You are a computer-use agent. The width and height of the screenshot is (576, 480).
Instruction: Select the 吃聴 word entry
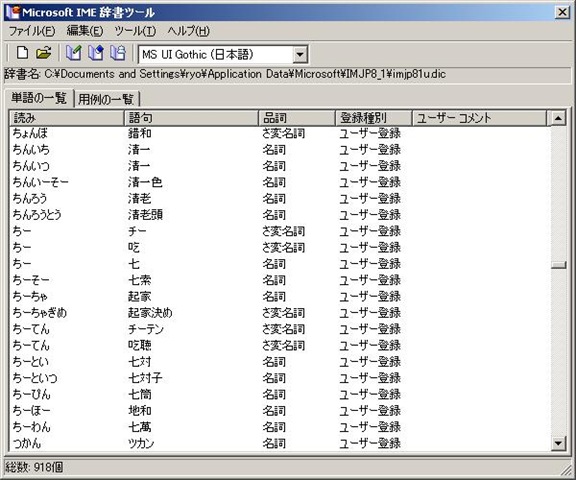[140, 345]
